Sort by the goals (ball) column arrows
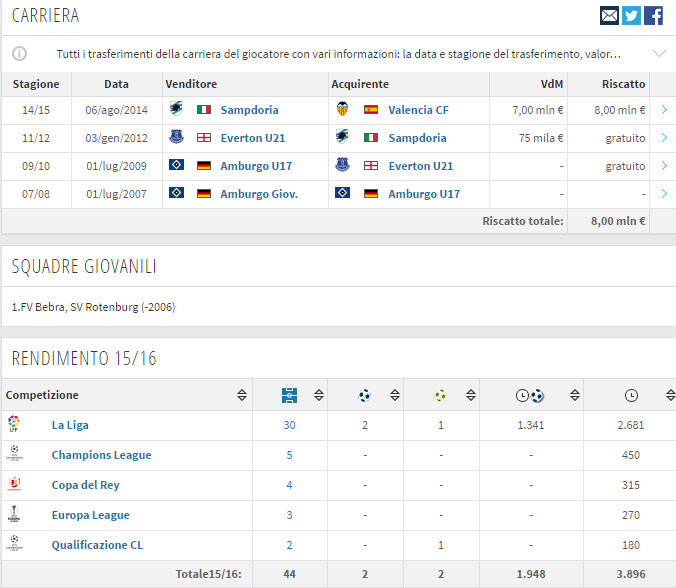 click(394, 395)
